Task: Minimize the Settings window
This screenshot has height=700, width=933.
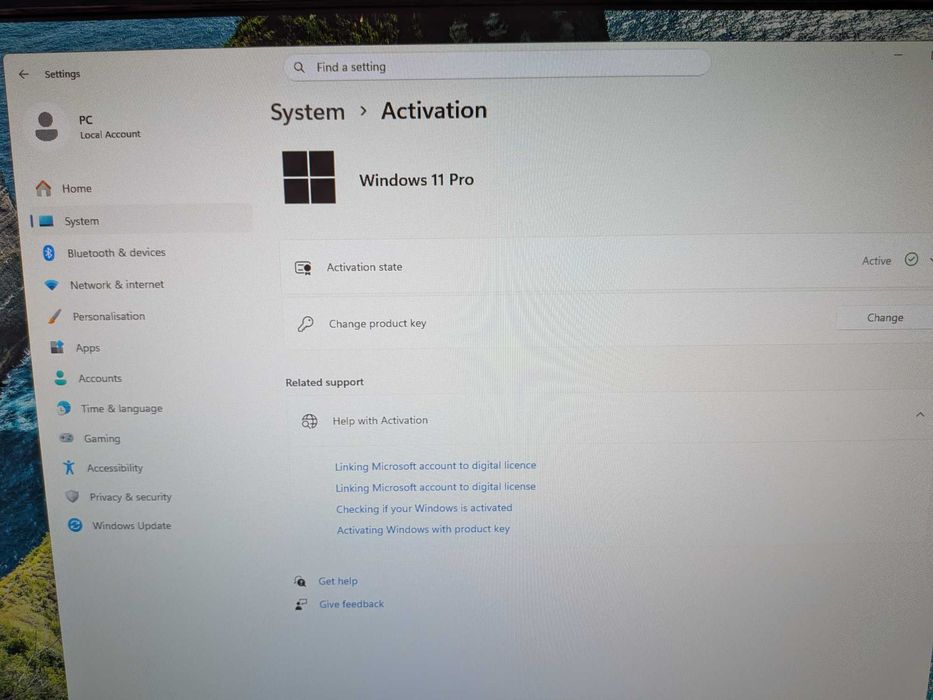Action: (x=898, y=54)
